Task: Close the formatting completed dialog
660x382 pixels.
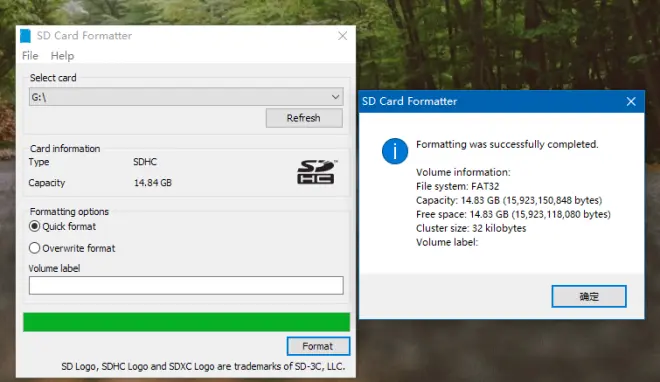Action: (631, 101)
